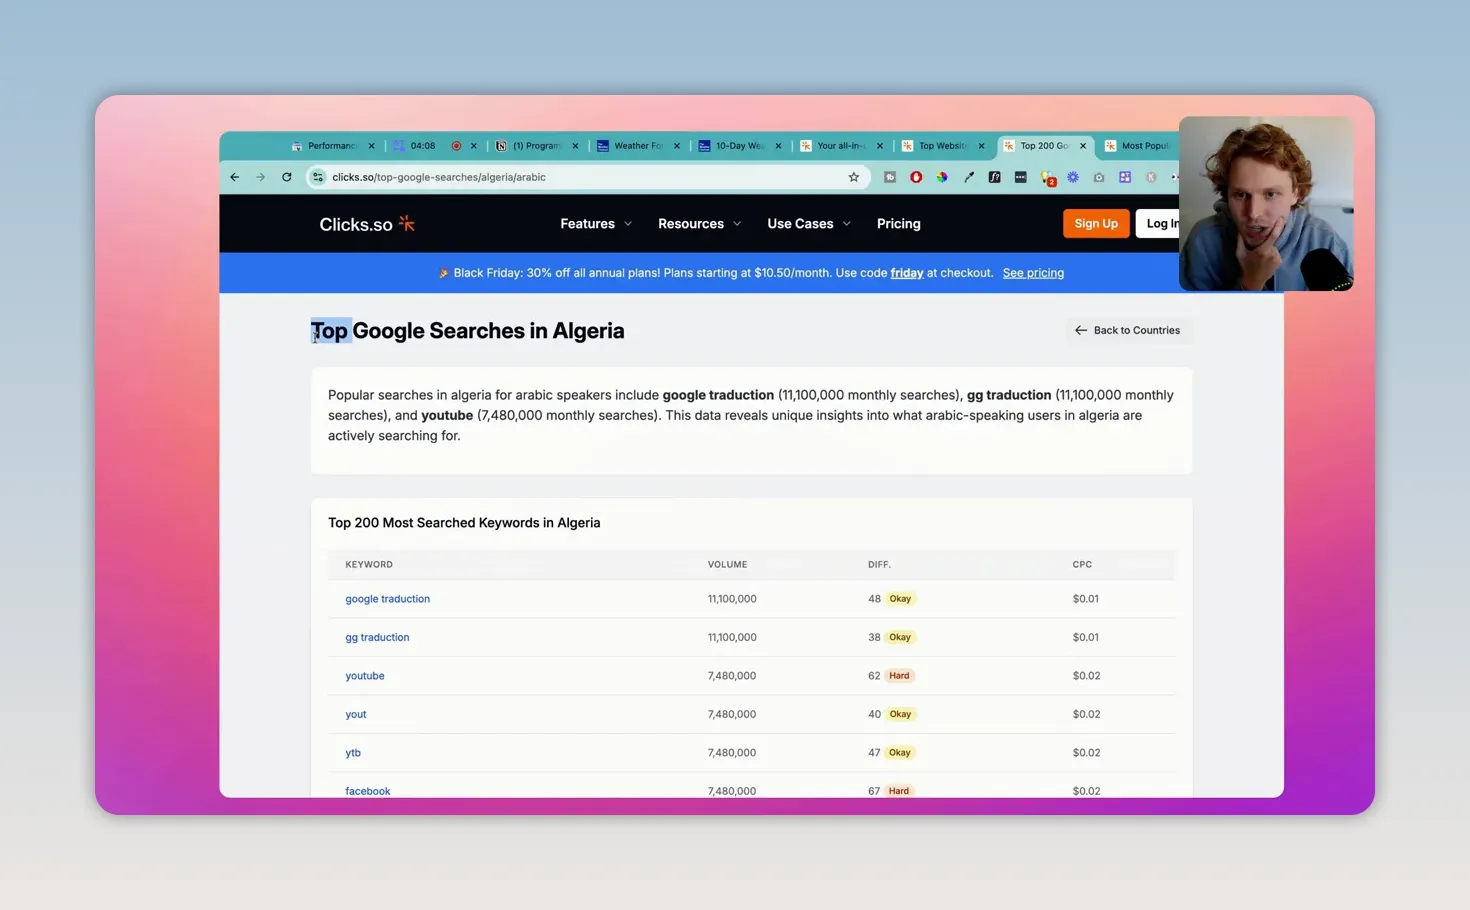Screen dimensions: 1470x910
Task: Open the red hand blocker extension
Action: click(916, 177)
